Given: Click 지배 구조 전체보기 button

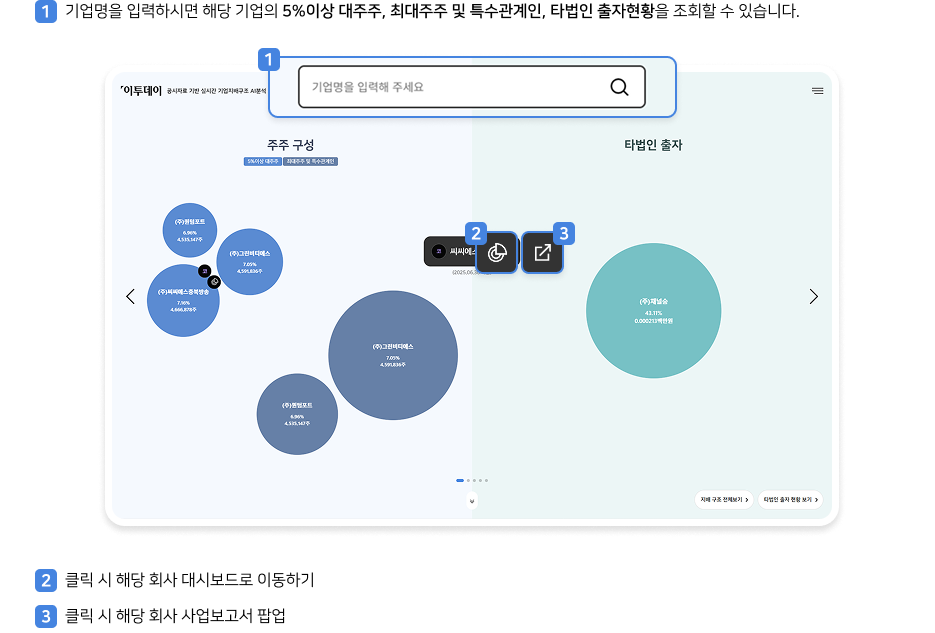Looking at the screenshot, I should (x=724, y=499).
